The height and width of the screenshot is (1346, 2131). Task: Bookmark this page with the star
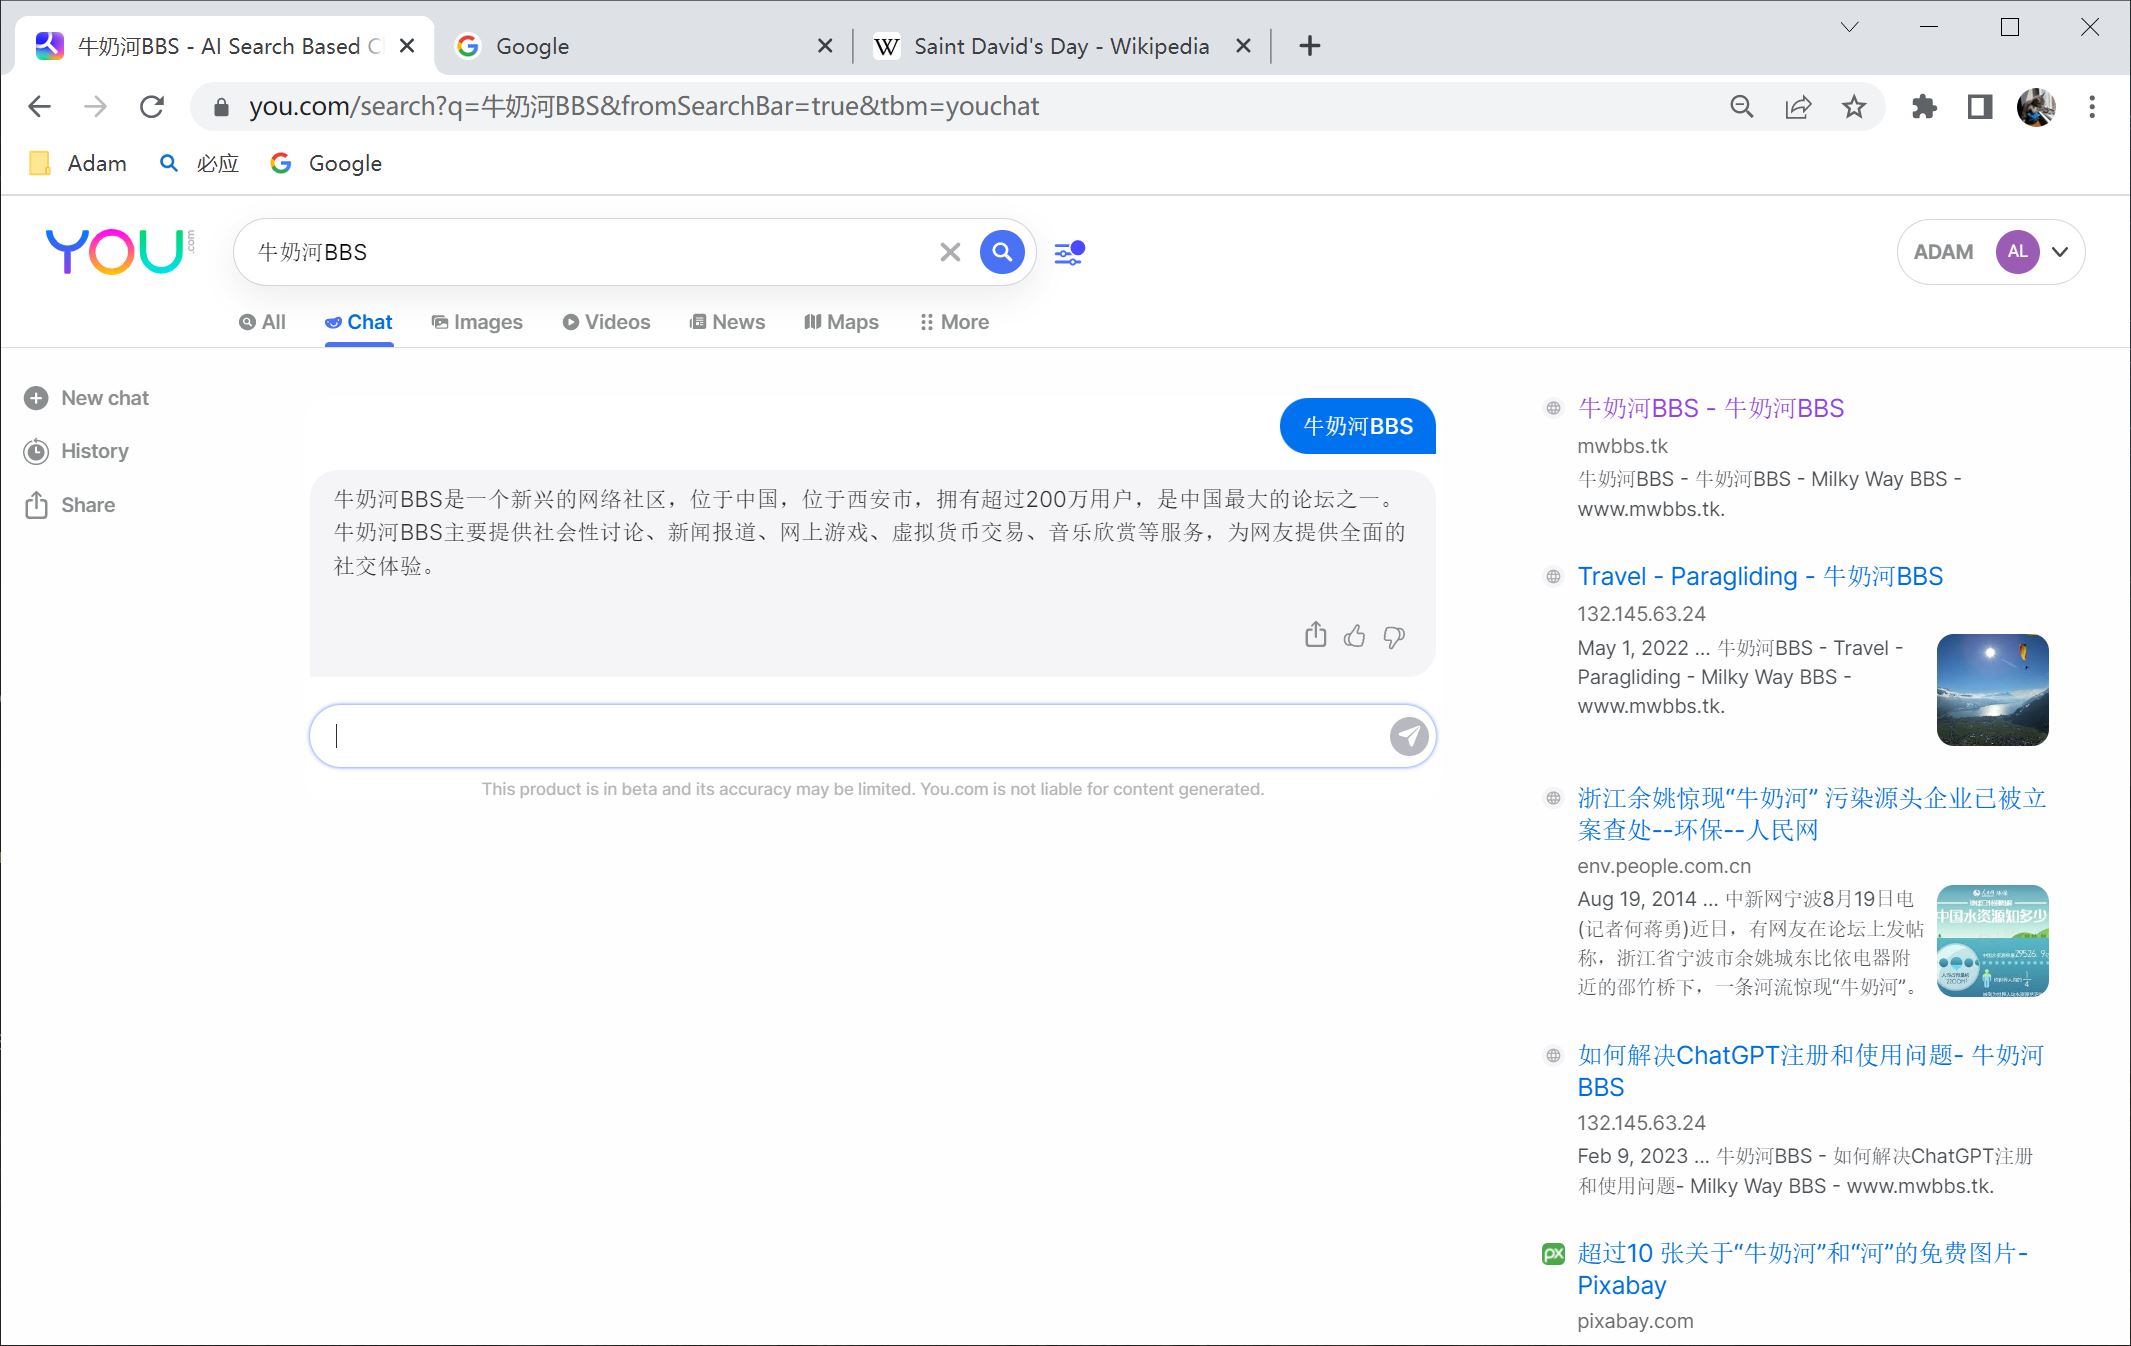[1854, 106]
